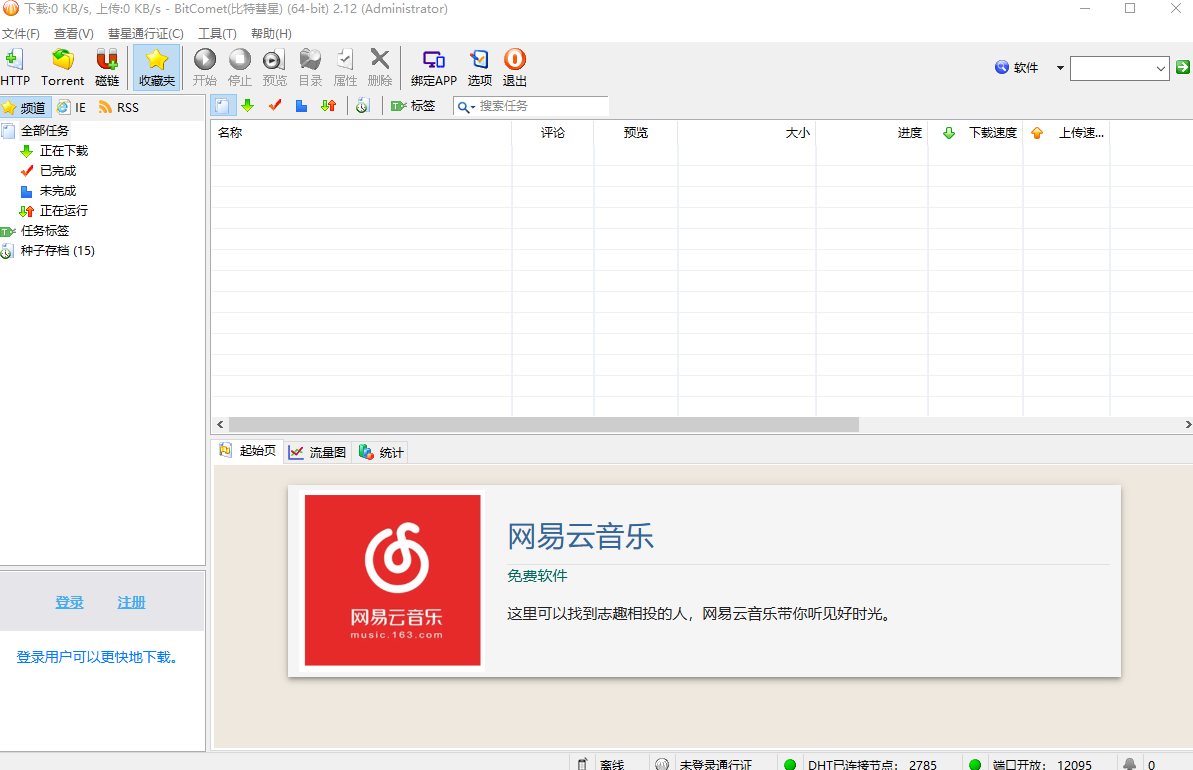This screenshot has height=770, width=1193.
Task: Select 正在运行 in the task tree
Action: click(63, 210)
